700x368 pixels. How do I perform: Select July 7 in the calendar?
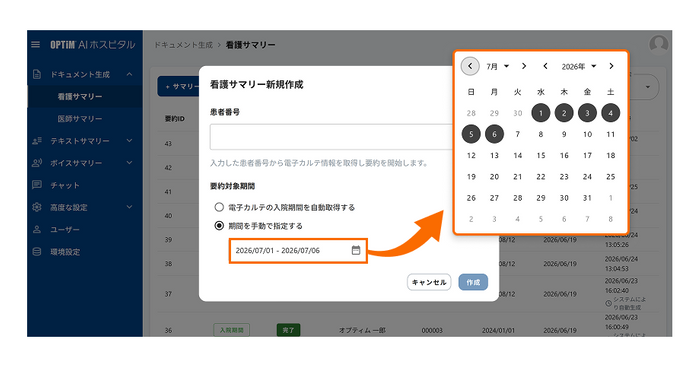pos(517,134)
